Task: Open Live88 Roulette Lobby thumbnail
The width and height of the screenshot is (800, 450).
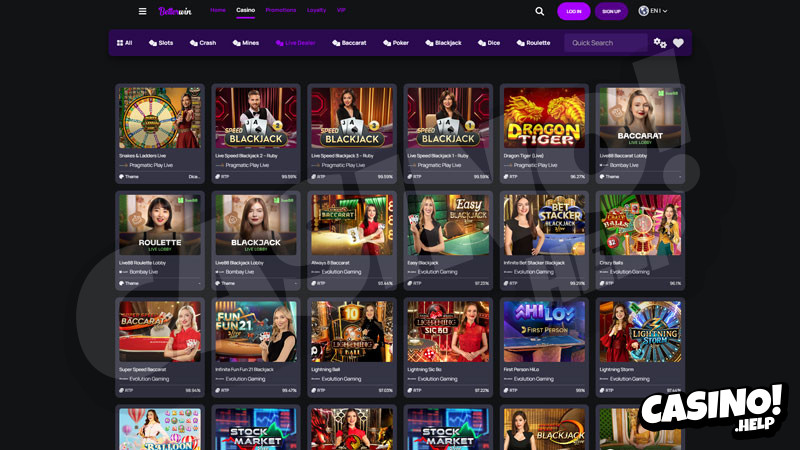Action: 160,224
